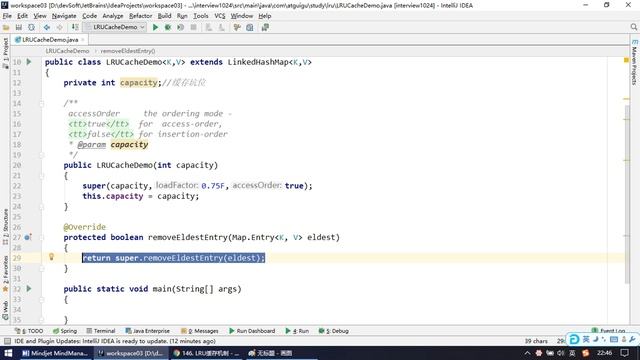Close the LRUCacheDemo.java tab
Screen dimensions: 640x360
pyautogui.click(x=83, y=40)
